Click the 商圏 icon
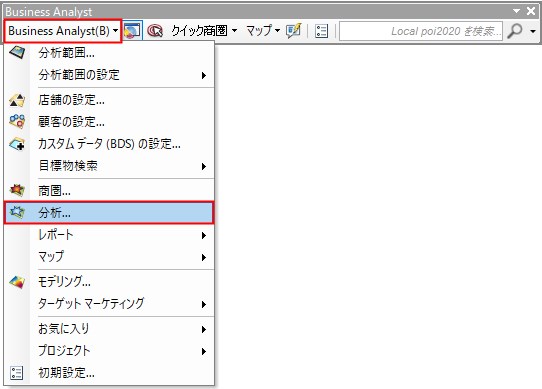Screen dimensions: 542x389 click(17, 190)
